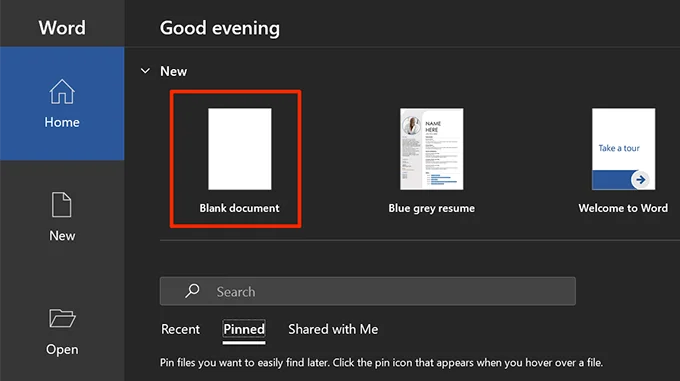Switch to the Recent tab

coord(180,329)
